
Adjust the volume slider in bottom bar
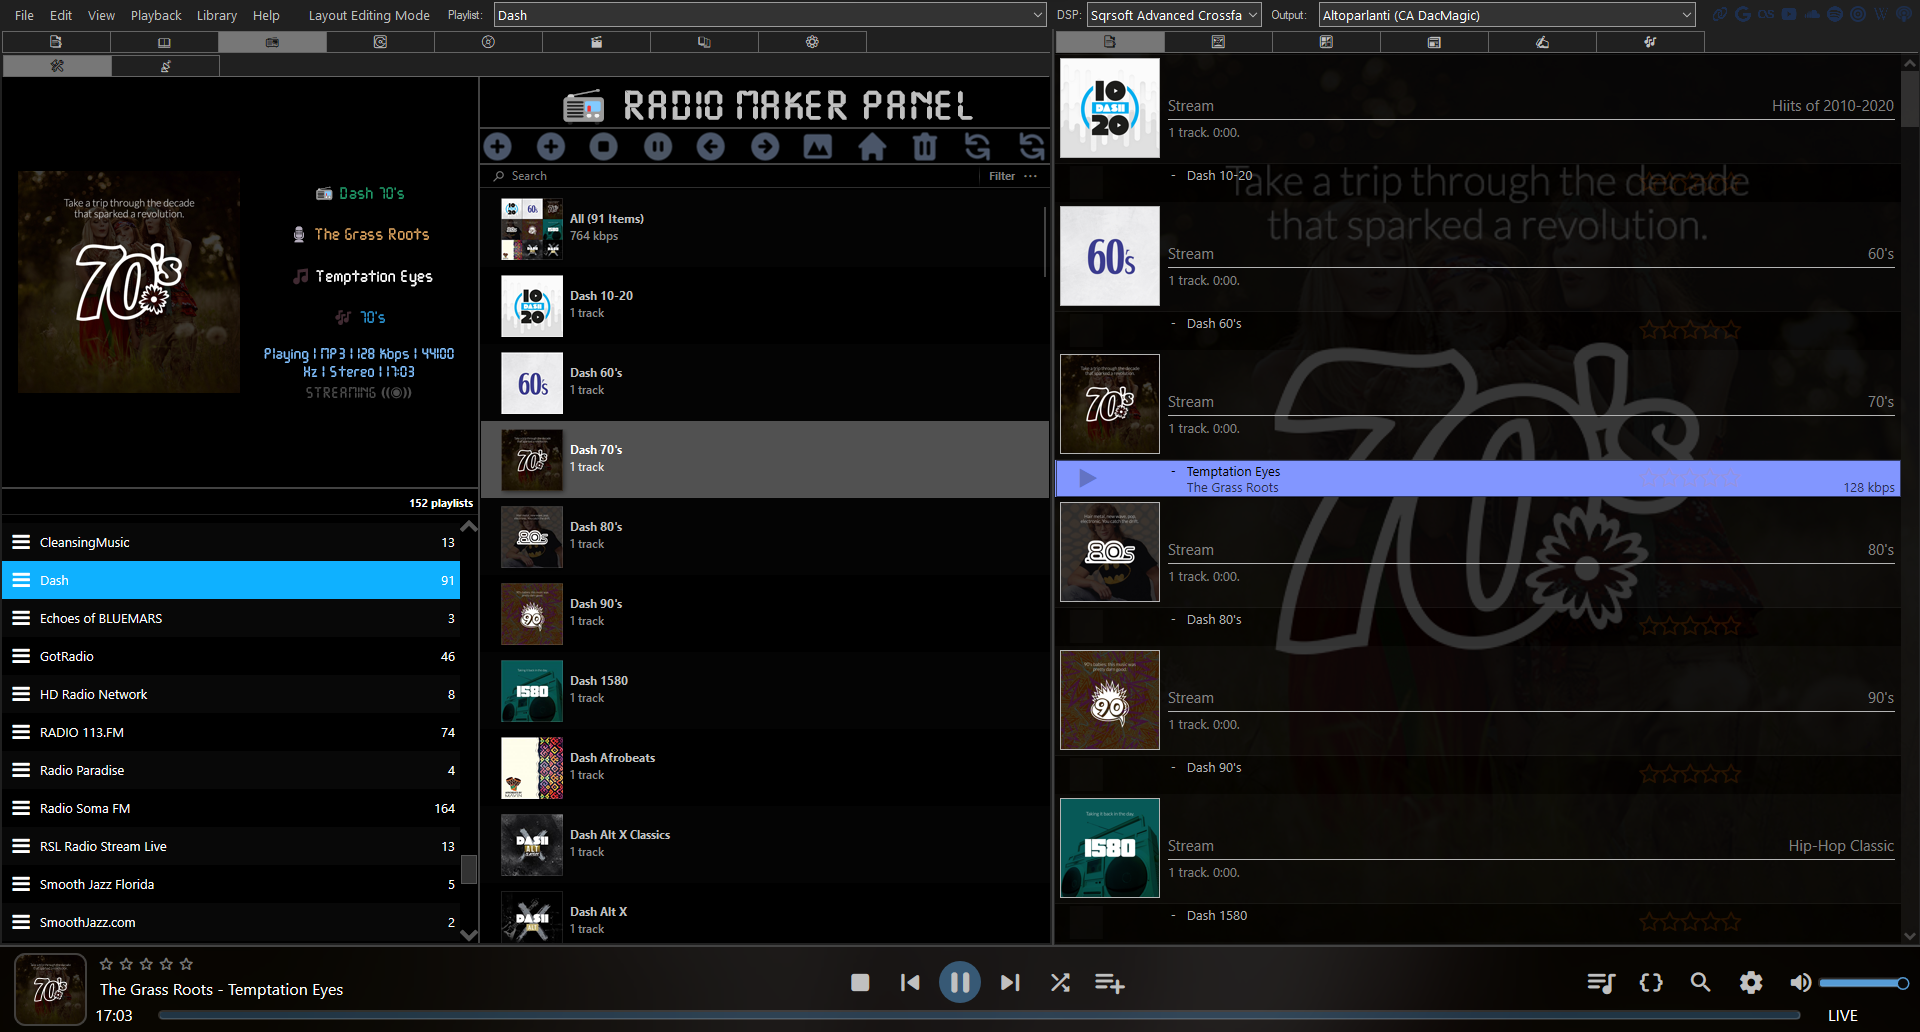click(1864, 983)
